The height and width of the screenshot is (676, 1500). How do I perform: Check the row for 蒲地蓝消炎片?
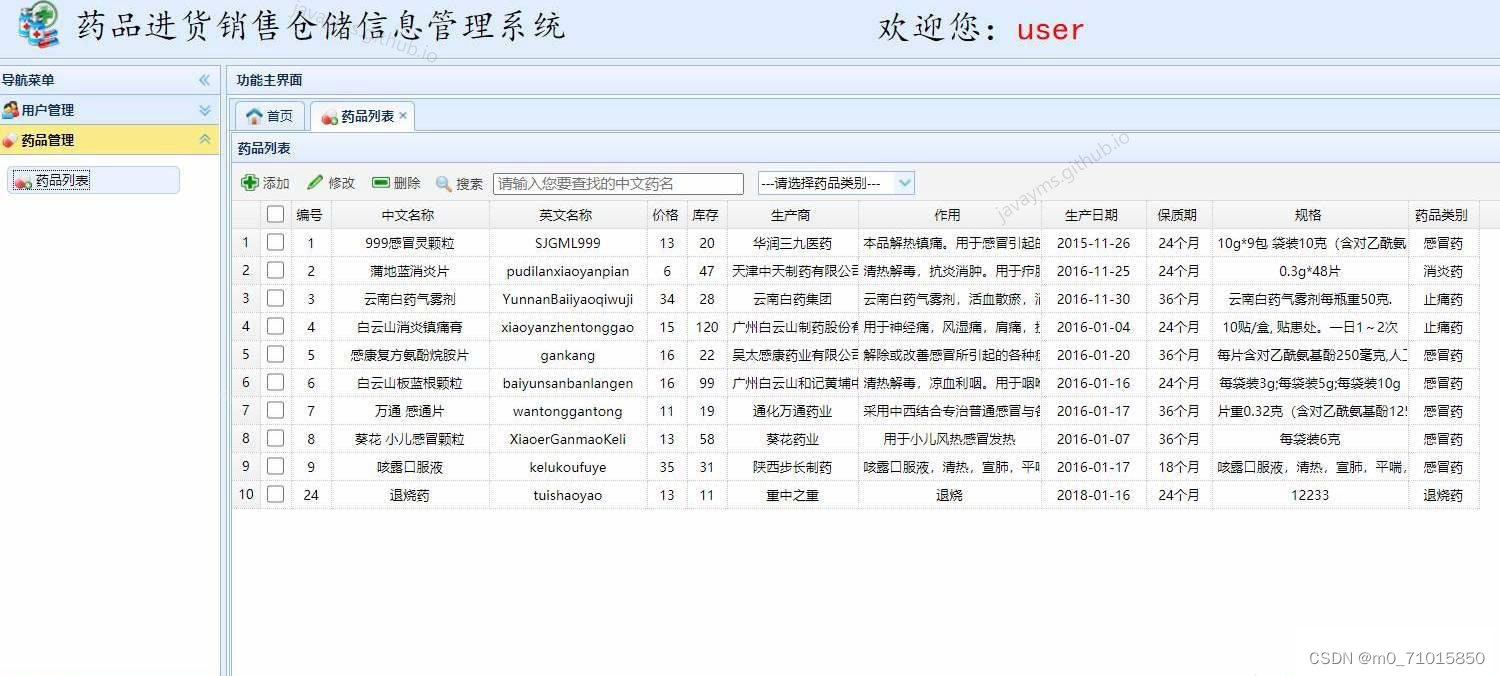tap(275, 270)
